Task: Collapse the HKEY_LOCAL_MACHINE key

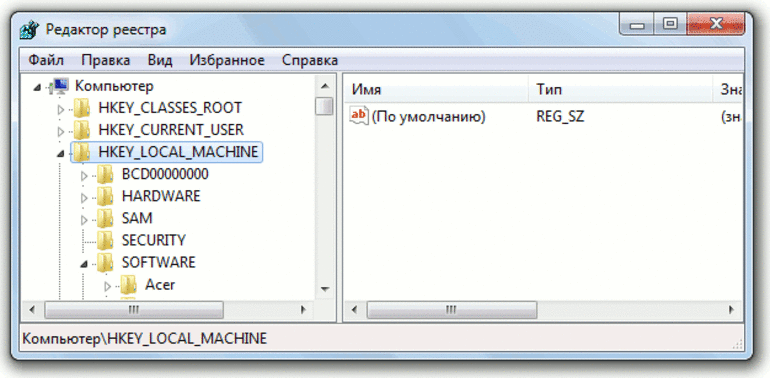Action: pyautogui.click(x=60, y=154)
